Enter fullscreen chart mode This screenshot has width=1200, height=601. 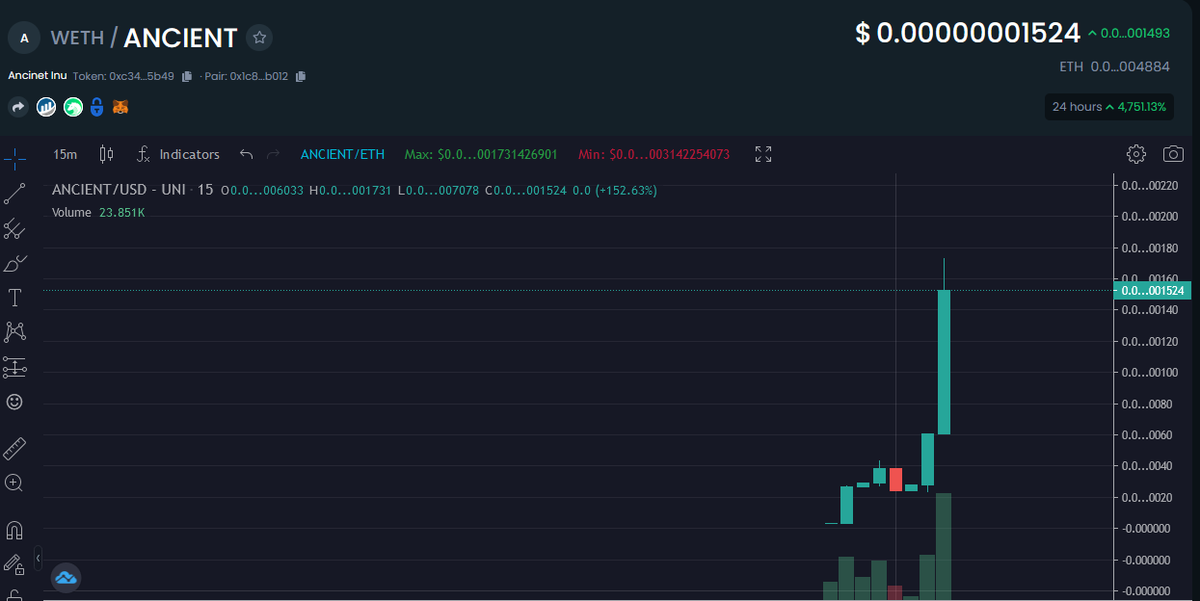tap(763, 154)
